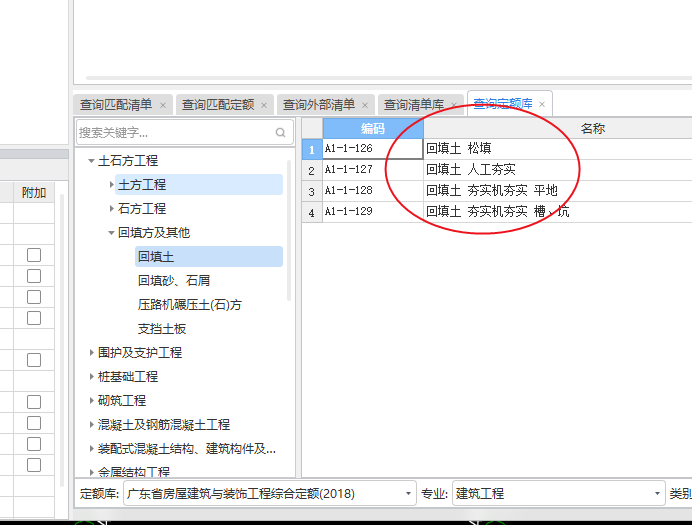Expand the 装配式混凝土结构 node
692x525 pixels.
pos(91,449)
